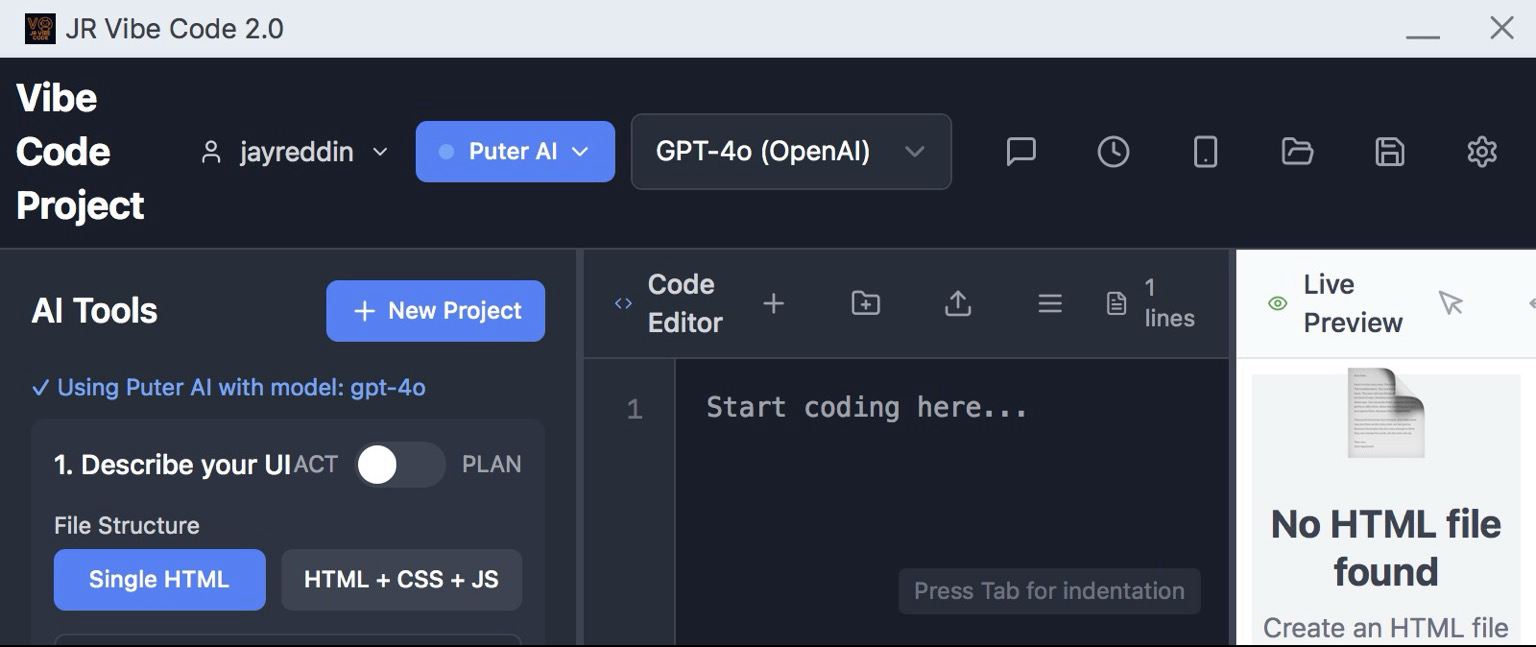This screenshot has width=1536, height=647.
Task: Click the Live Preview panel title
Action: pos(1353,303)
